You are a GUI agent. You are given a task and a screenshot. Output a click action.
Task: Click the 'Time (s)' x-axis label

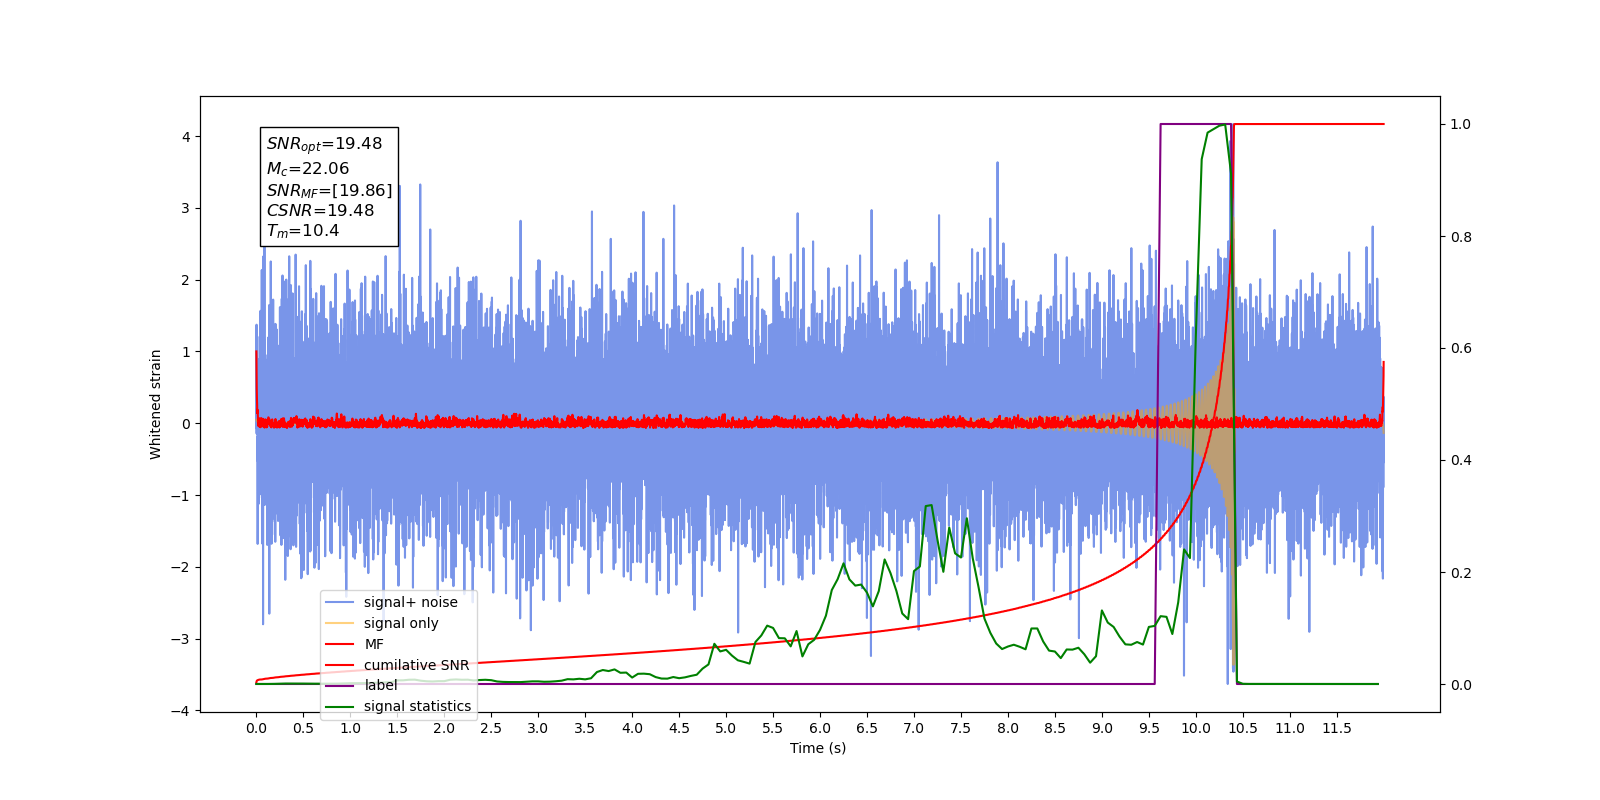pos(818,748)
